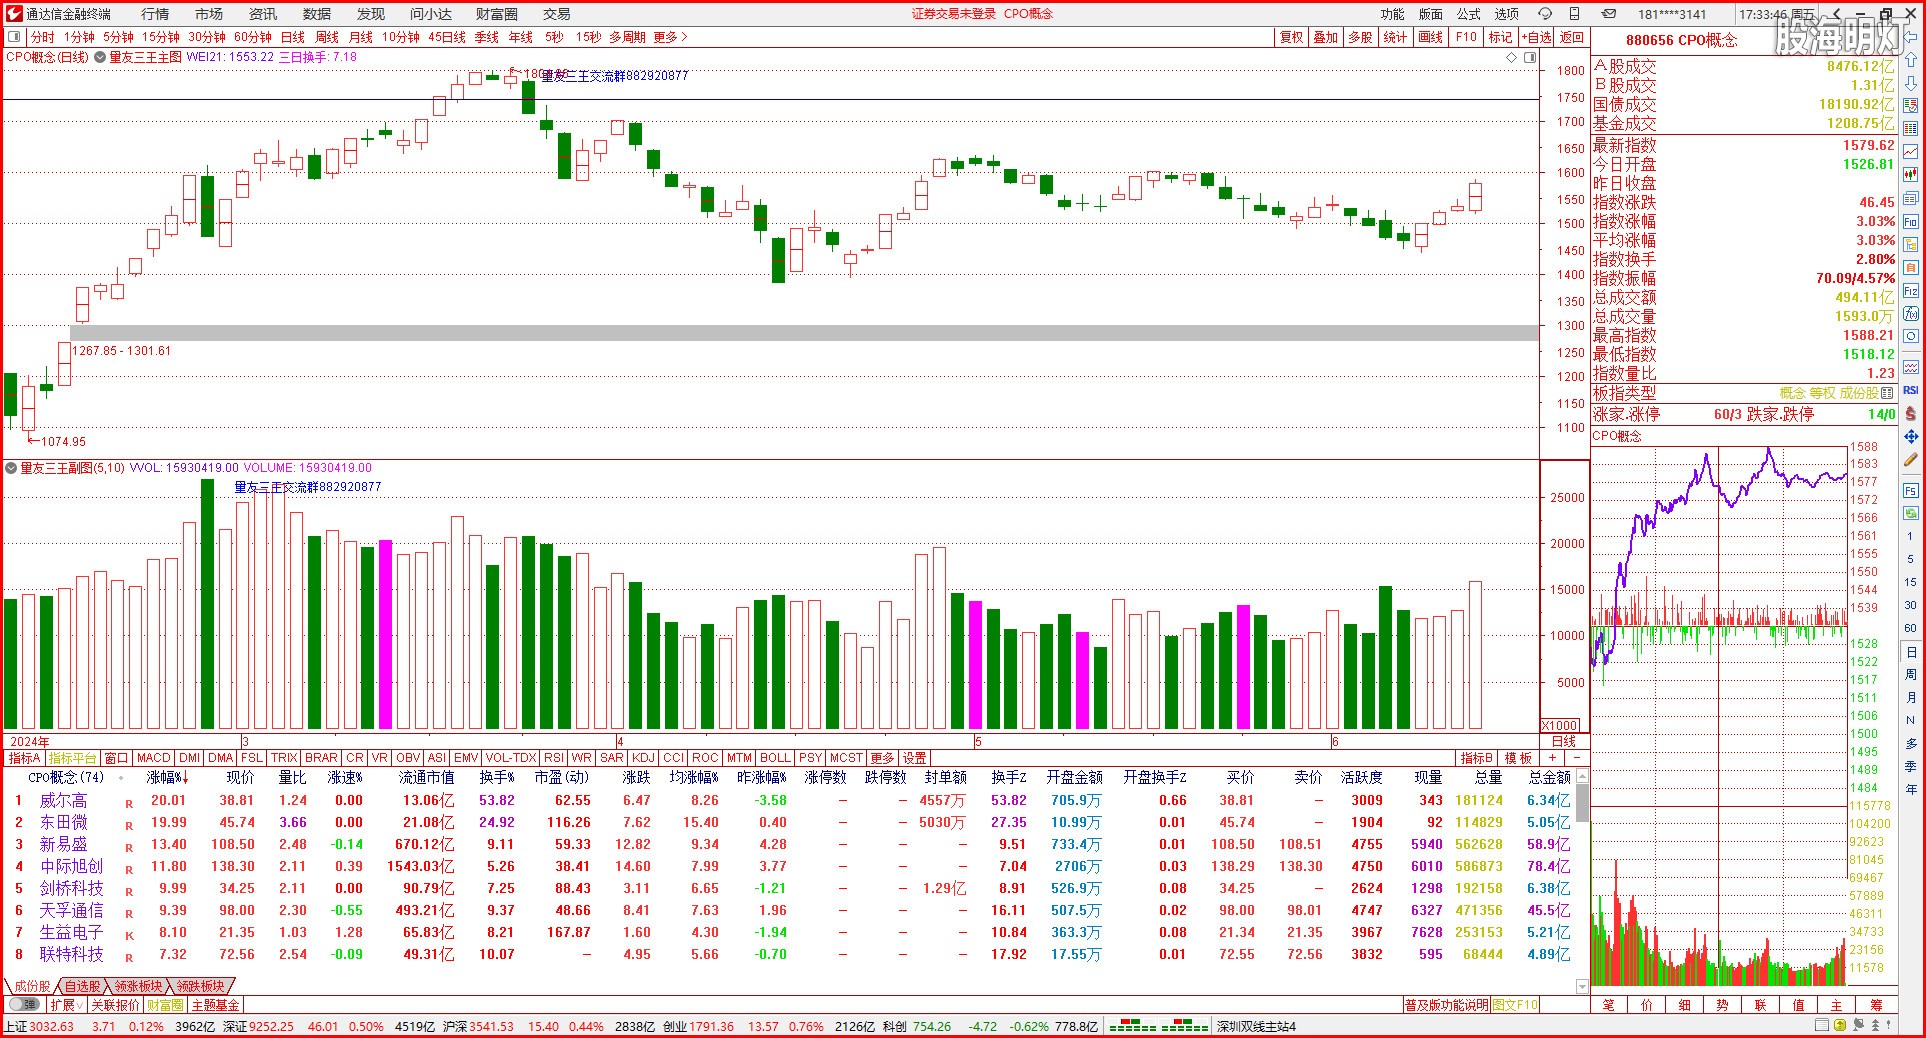Open the mail envelope icon
This screenshot has height=1038, width=1926.
tap(1608, 13)
